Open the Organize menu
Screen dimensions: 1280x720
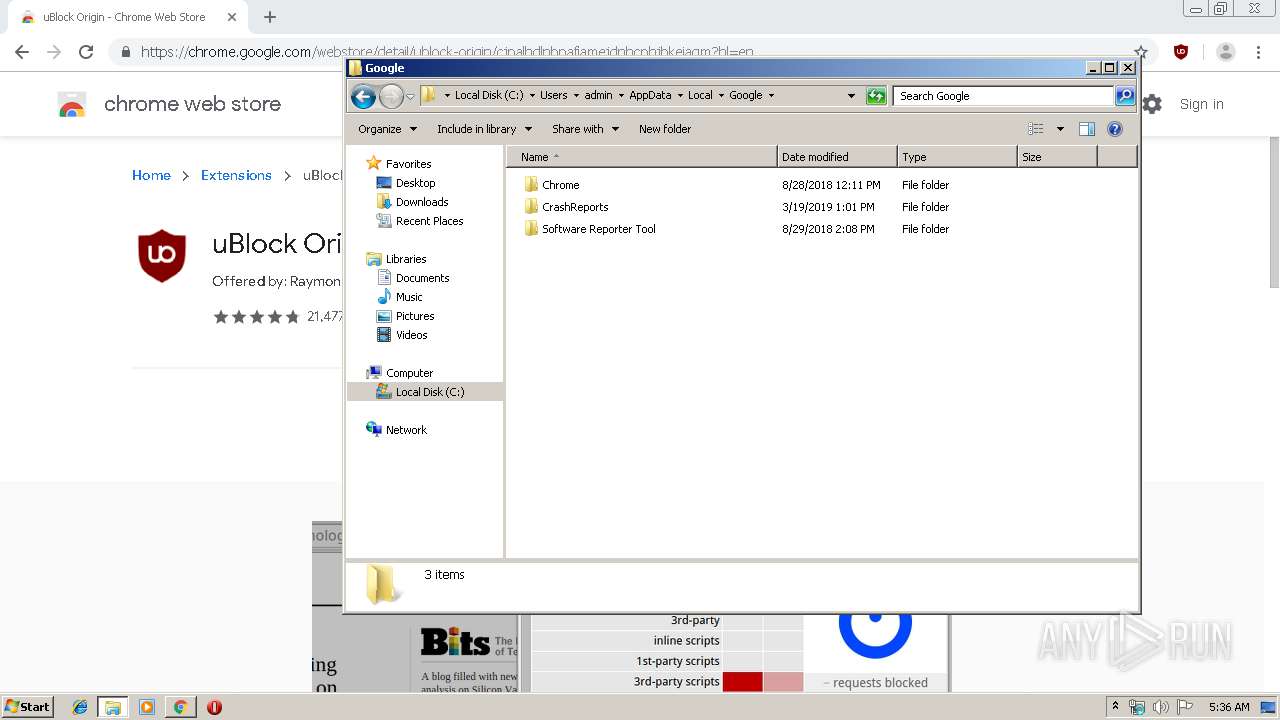click(x=386, y=129)
